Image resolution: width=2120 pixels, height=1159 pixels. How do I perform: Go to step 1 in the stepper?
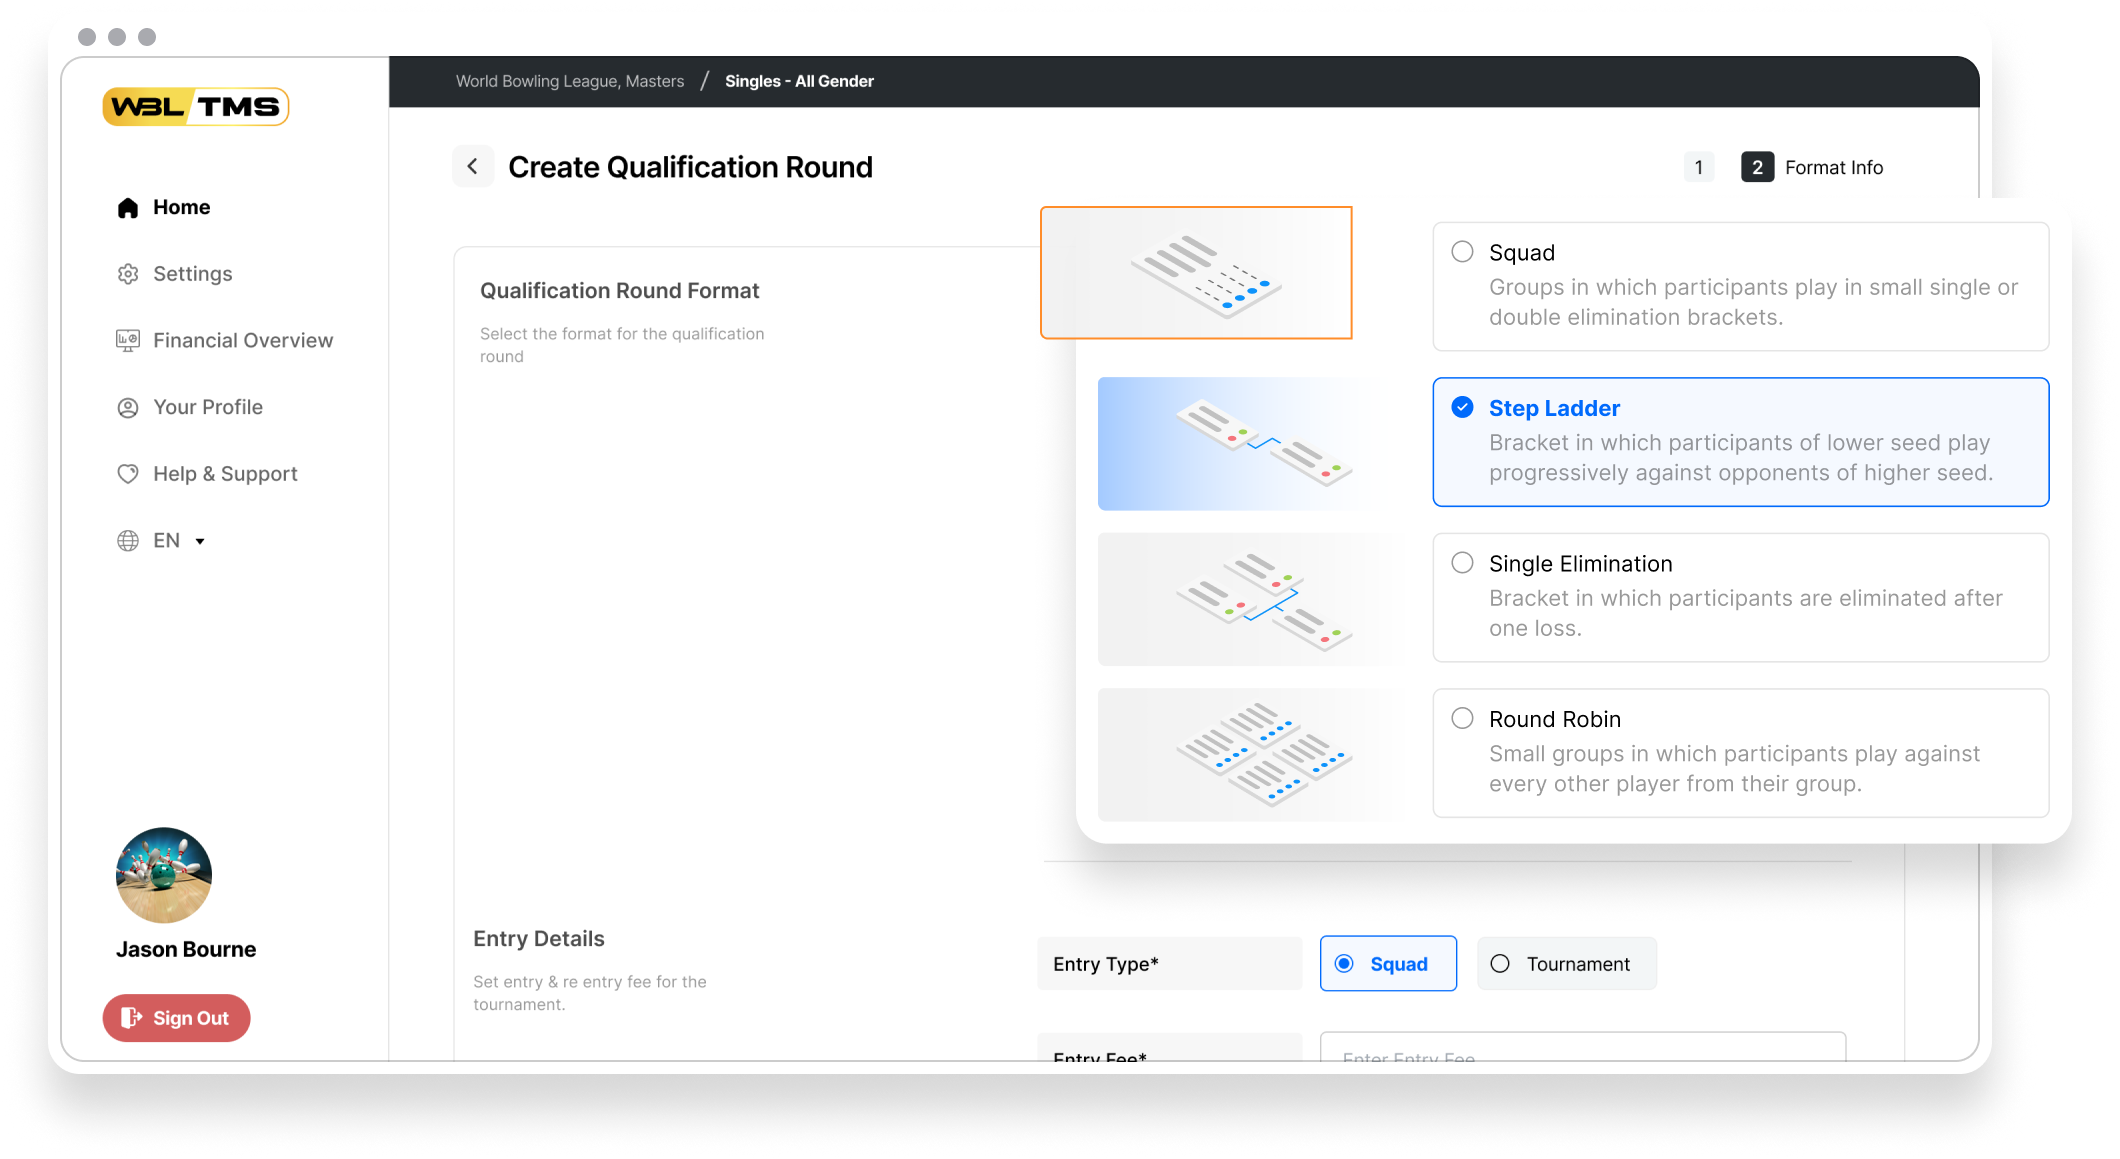1698,168
